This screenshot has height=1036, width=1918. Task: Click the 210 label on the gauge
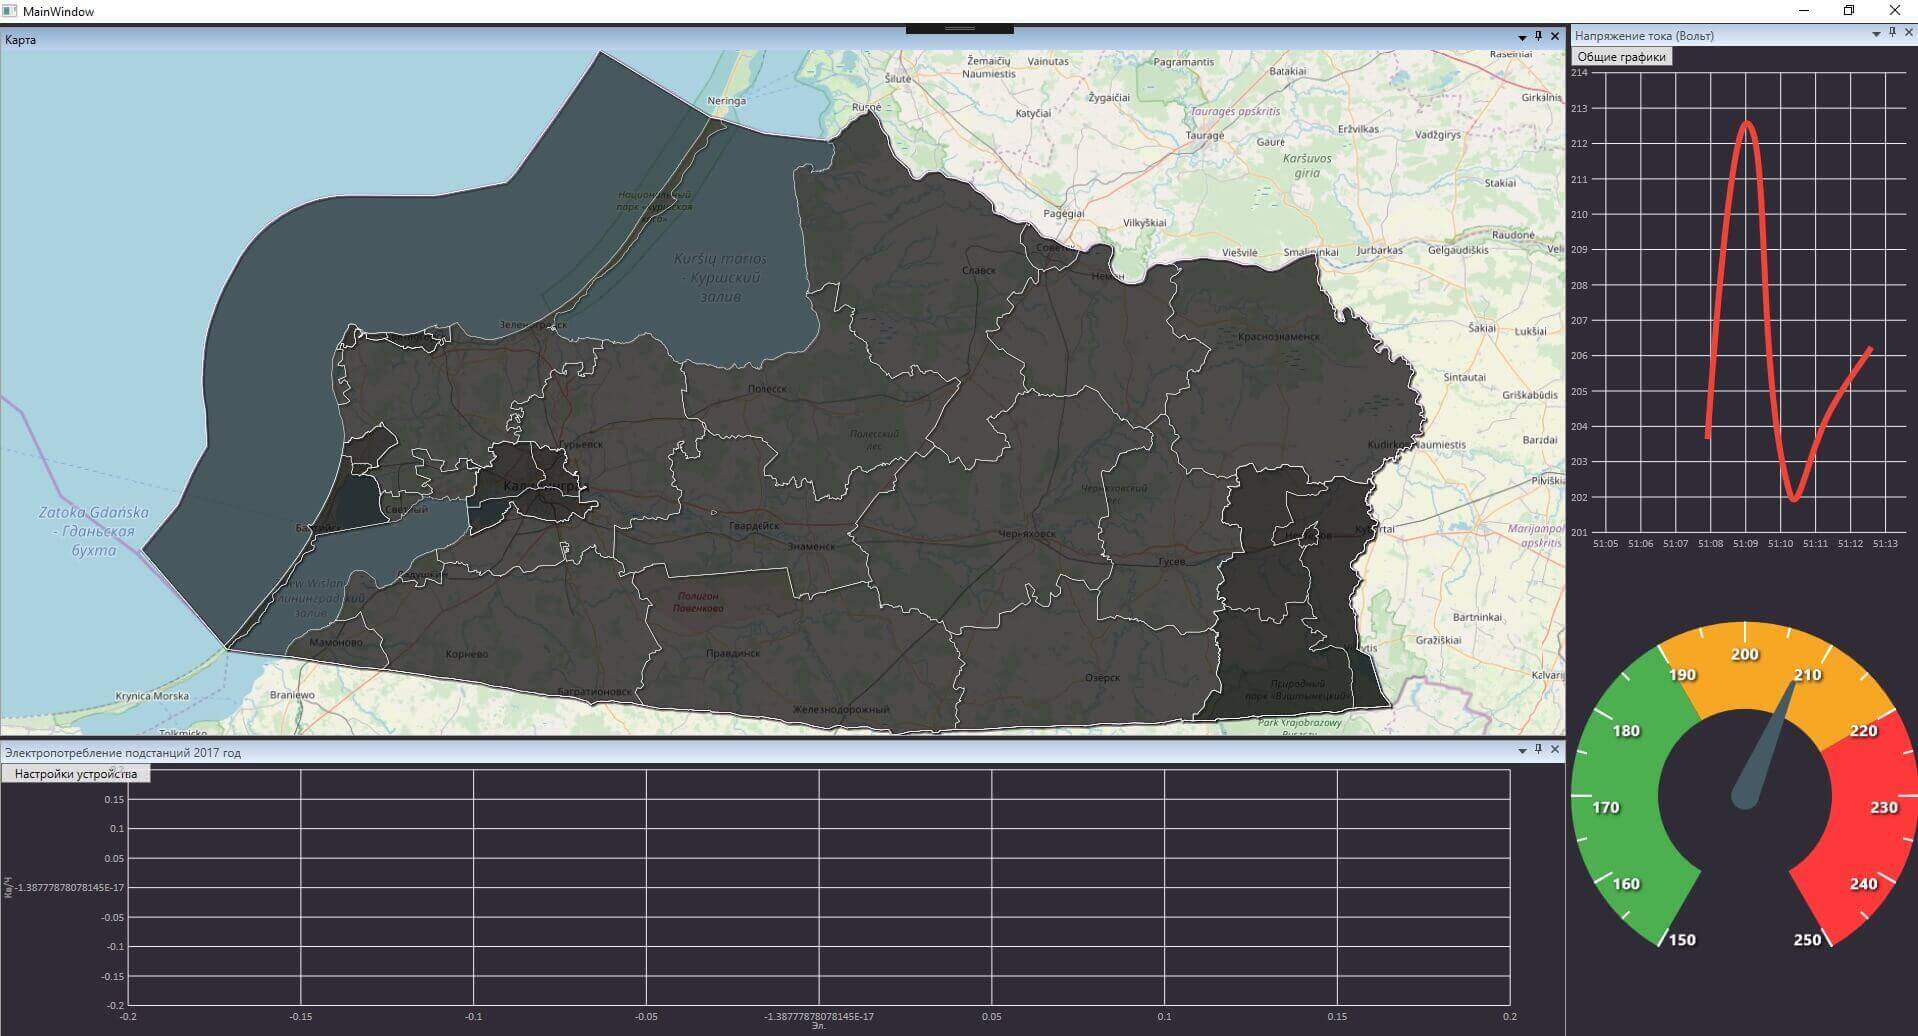(1807, 675)
